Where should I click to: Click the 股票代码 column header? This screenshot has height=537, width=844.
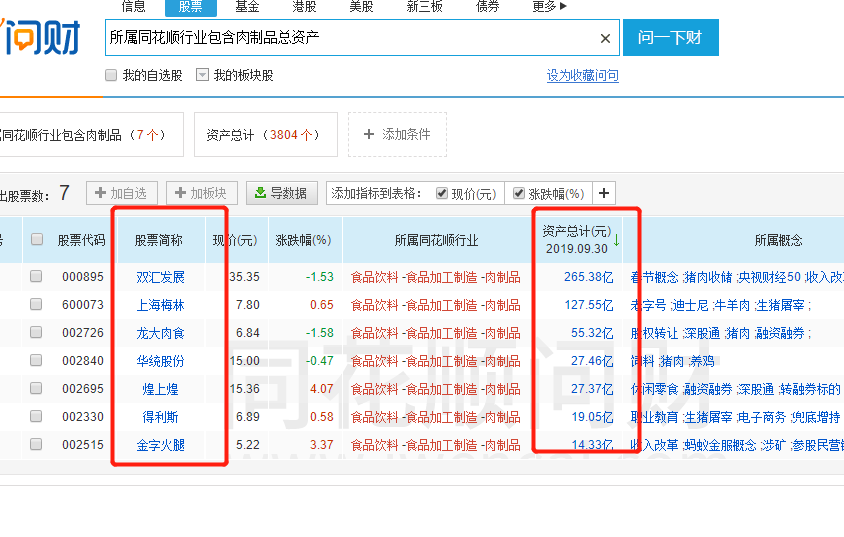point(81,240)
